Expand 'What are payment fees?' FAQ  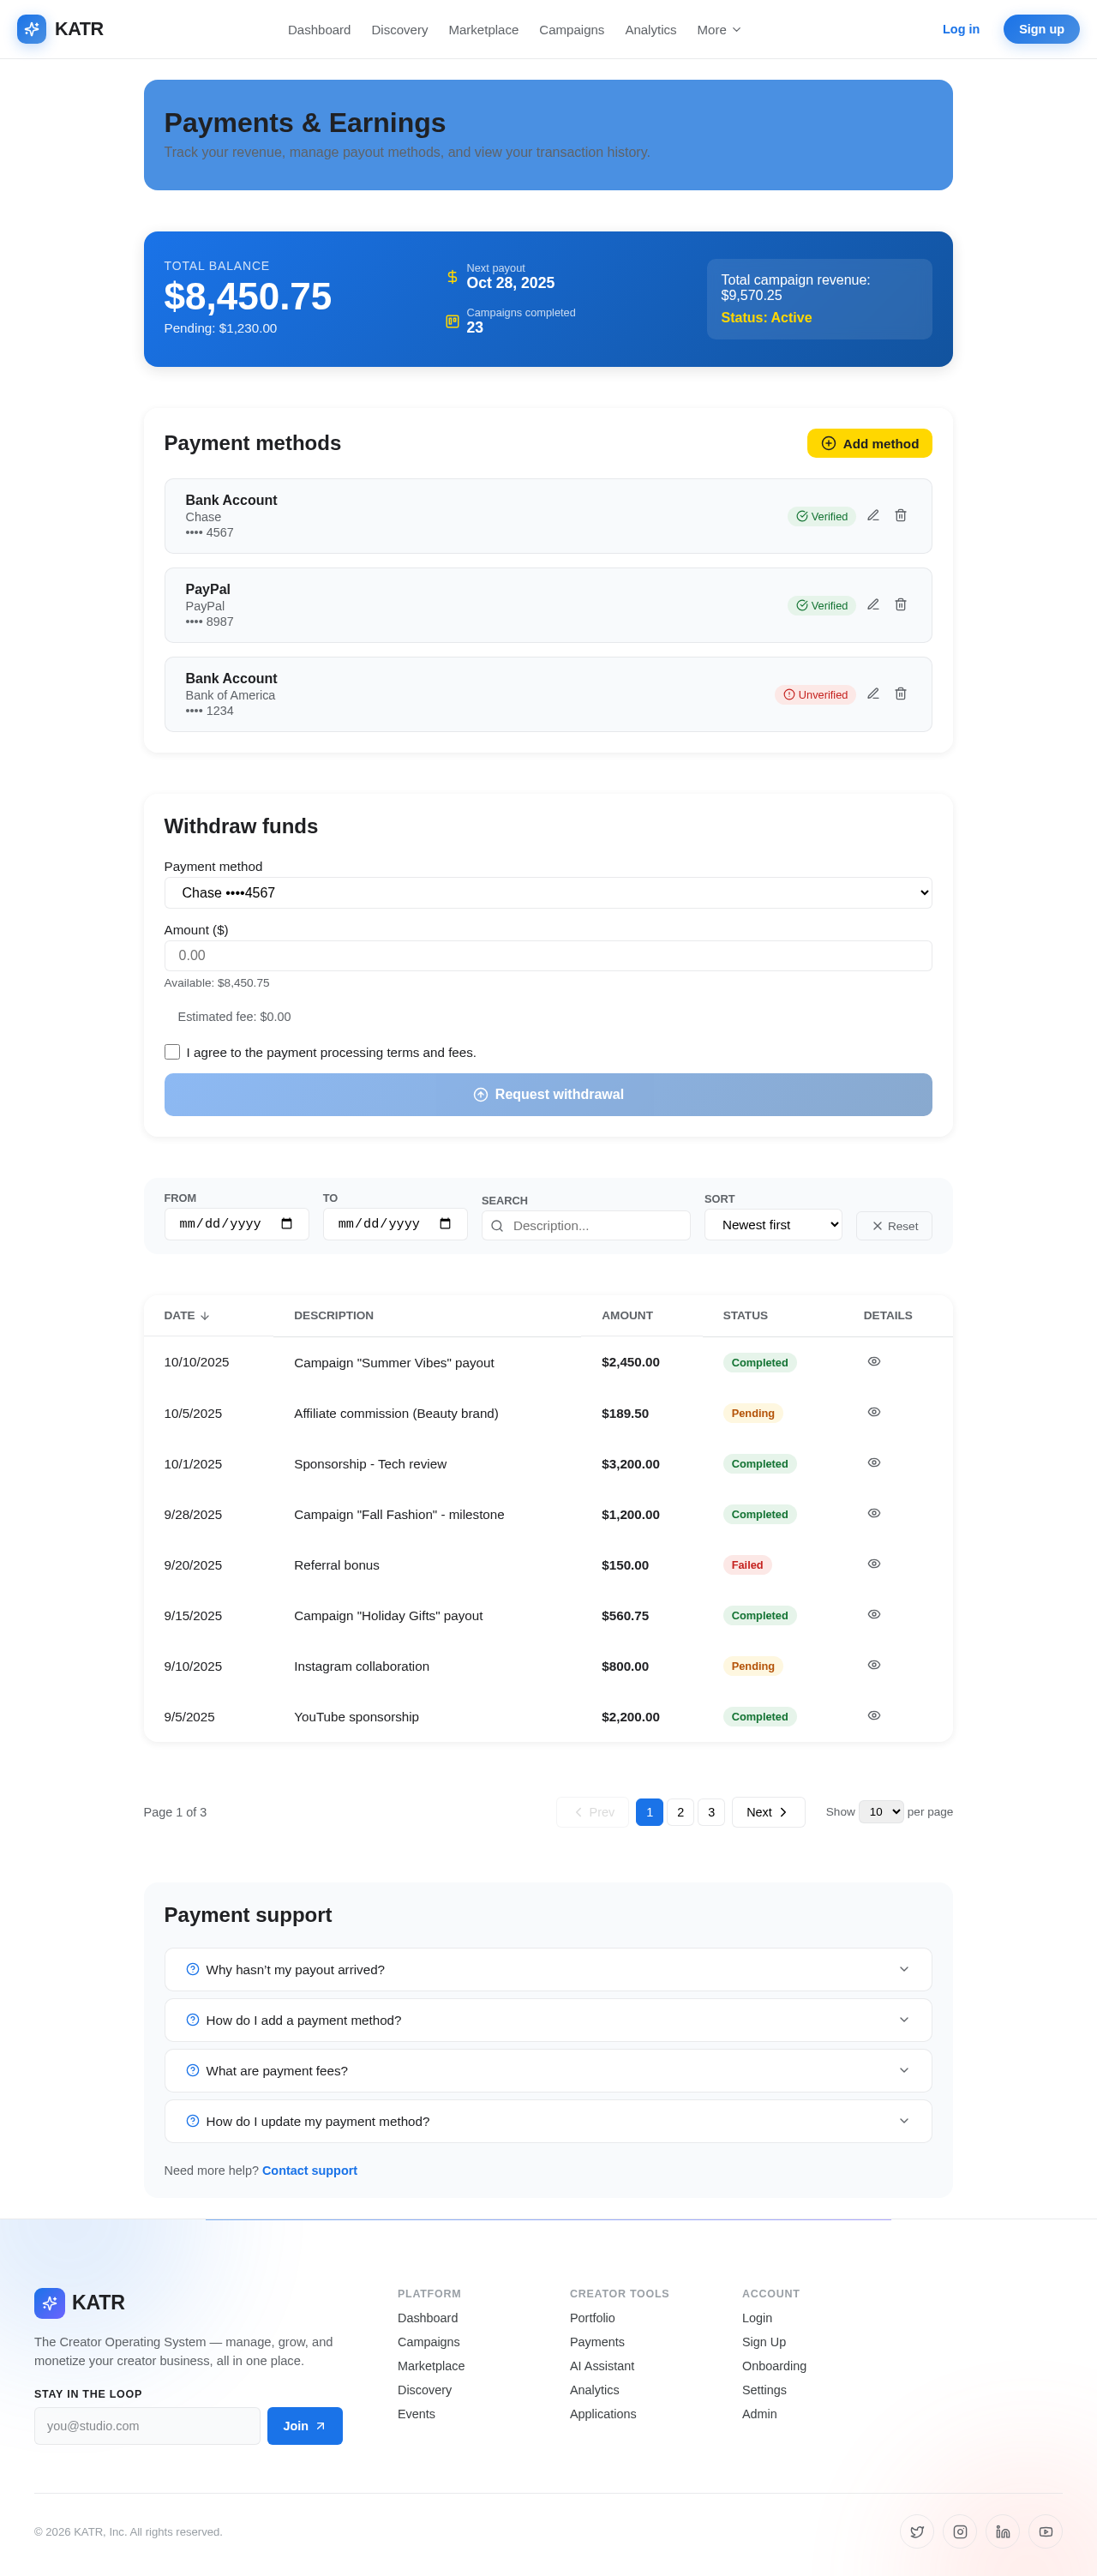(x=548, y=2070)
